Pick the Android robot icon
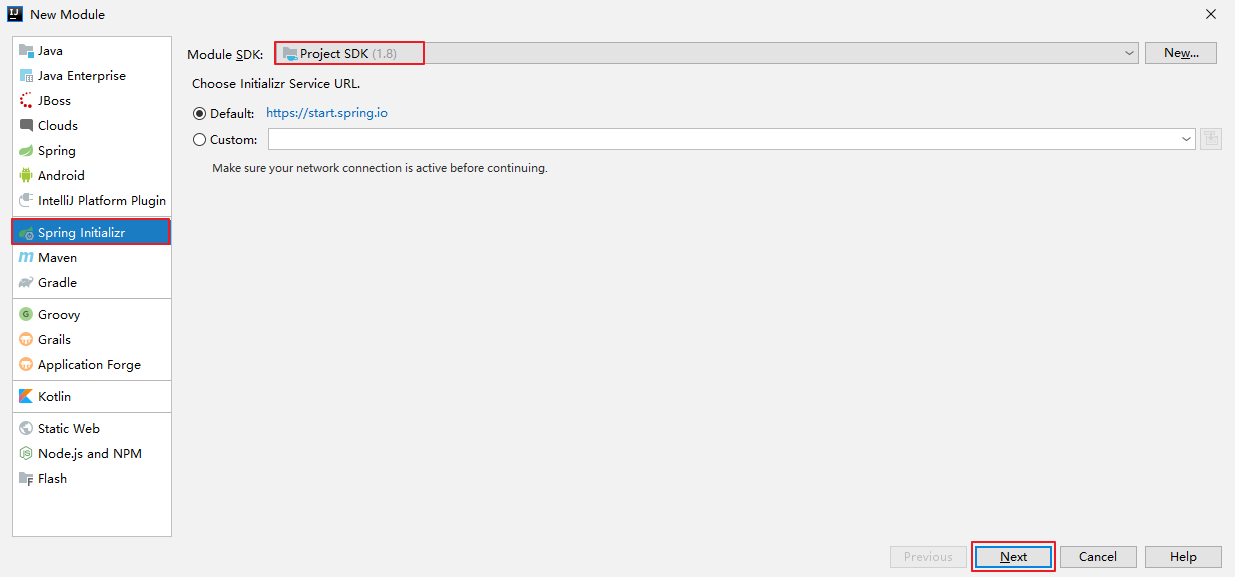This screenshot has height=577, width=1235. pos(26,176)
